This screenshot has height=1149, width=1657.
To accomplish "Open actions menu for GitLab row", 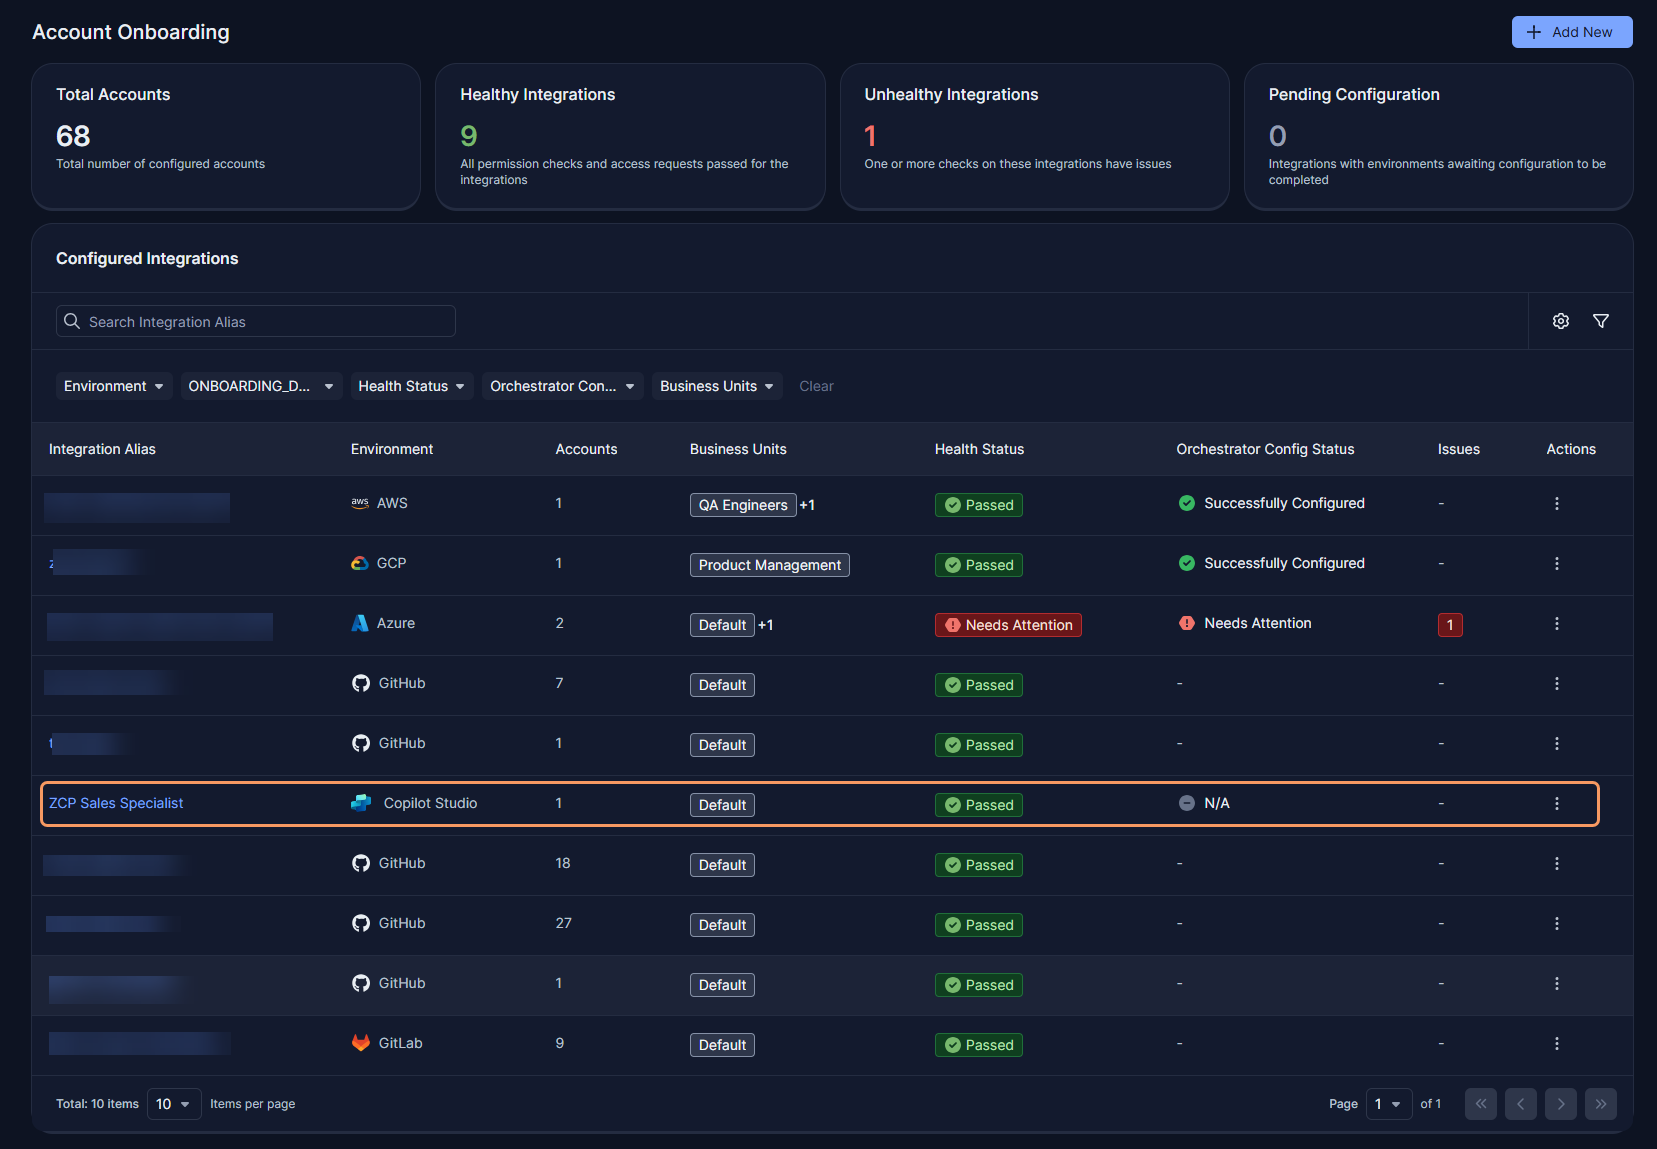I will pos(1556,1044).
